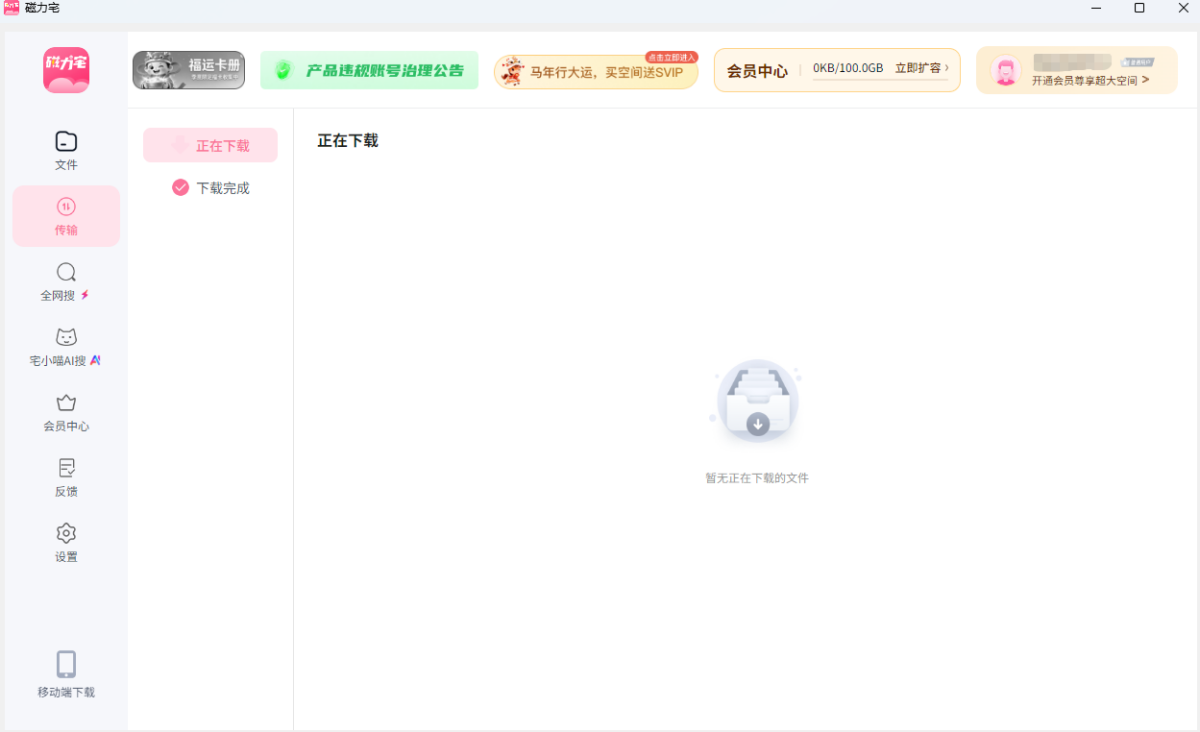The height and width of the screenshot is (732, 1200).
Task: Click the user avatar icon
Action: (x=1005, y=70)
